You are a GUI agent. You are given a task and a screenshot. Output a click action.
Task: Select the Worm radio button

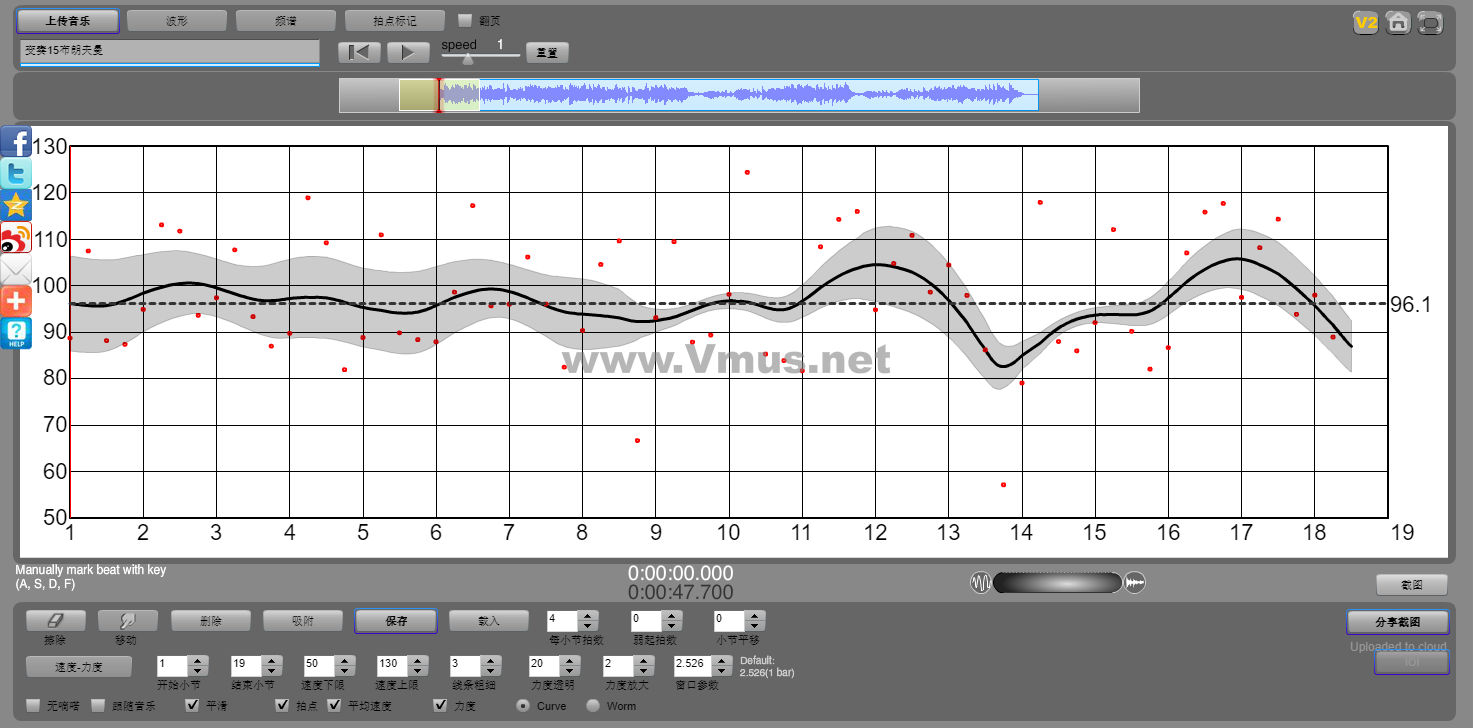click(593, 706)
